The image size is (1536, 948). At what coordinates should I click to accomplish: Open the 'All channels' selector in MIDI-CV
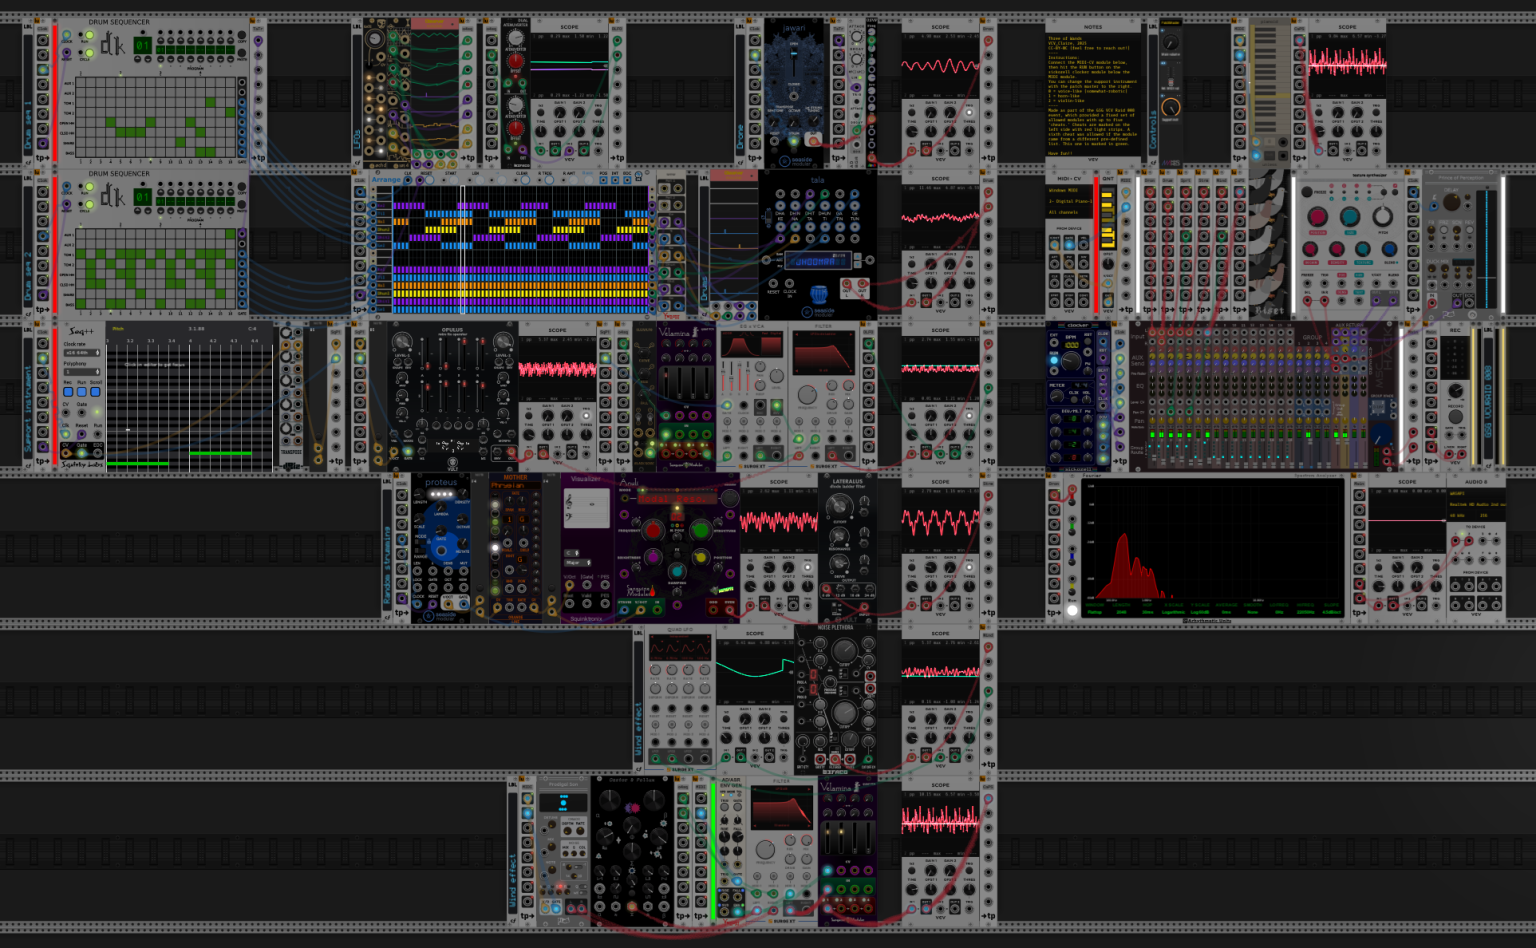(1068, 212)
